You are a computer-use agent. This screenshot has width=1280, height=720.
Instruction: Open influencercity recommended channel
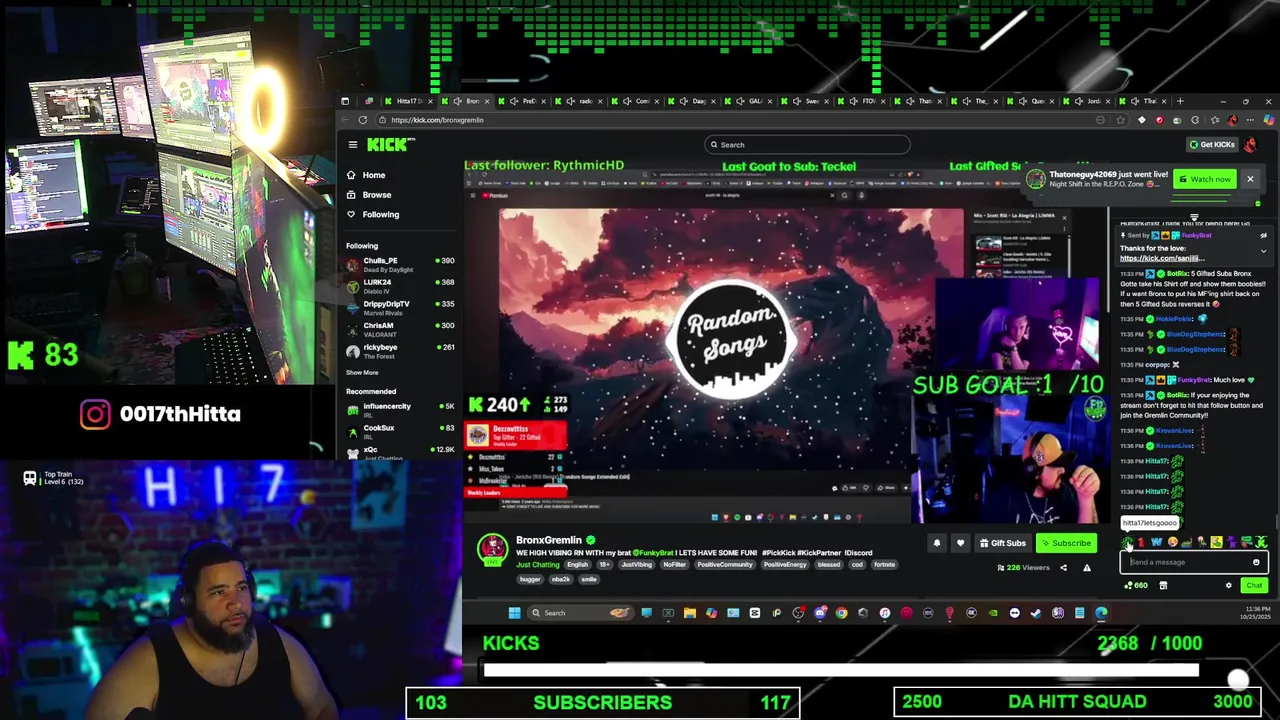pos(400,410)
